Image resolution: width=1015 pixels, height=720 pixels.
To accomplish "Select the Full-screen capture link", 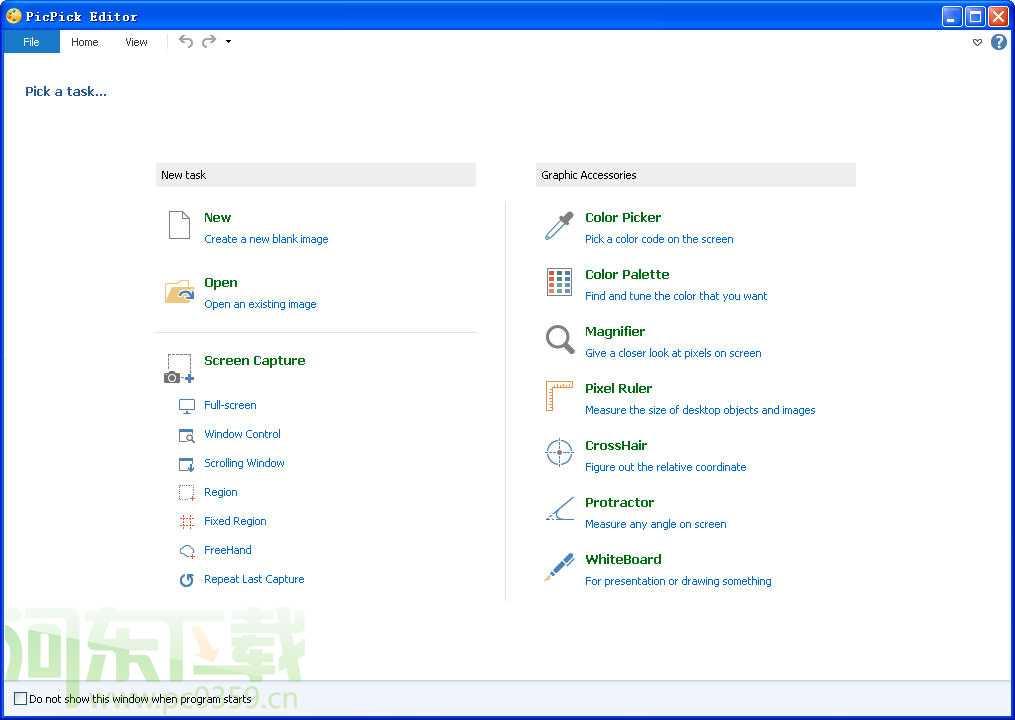I will [x=230, y=405].
